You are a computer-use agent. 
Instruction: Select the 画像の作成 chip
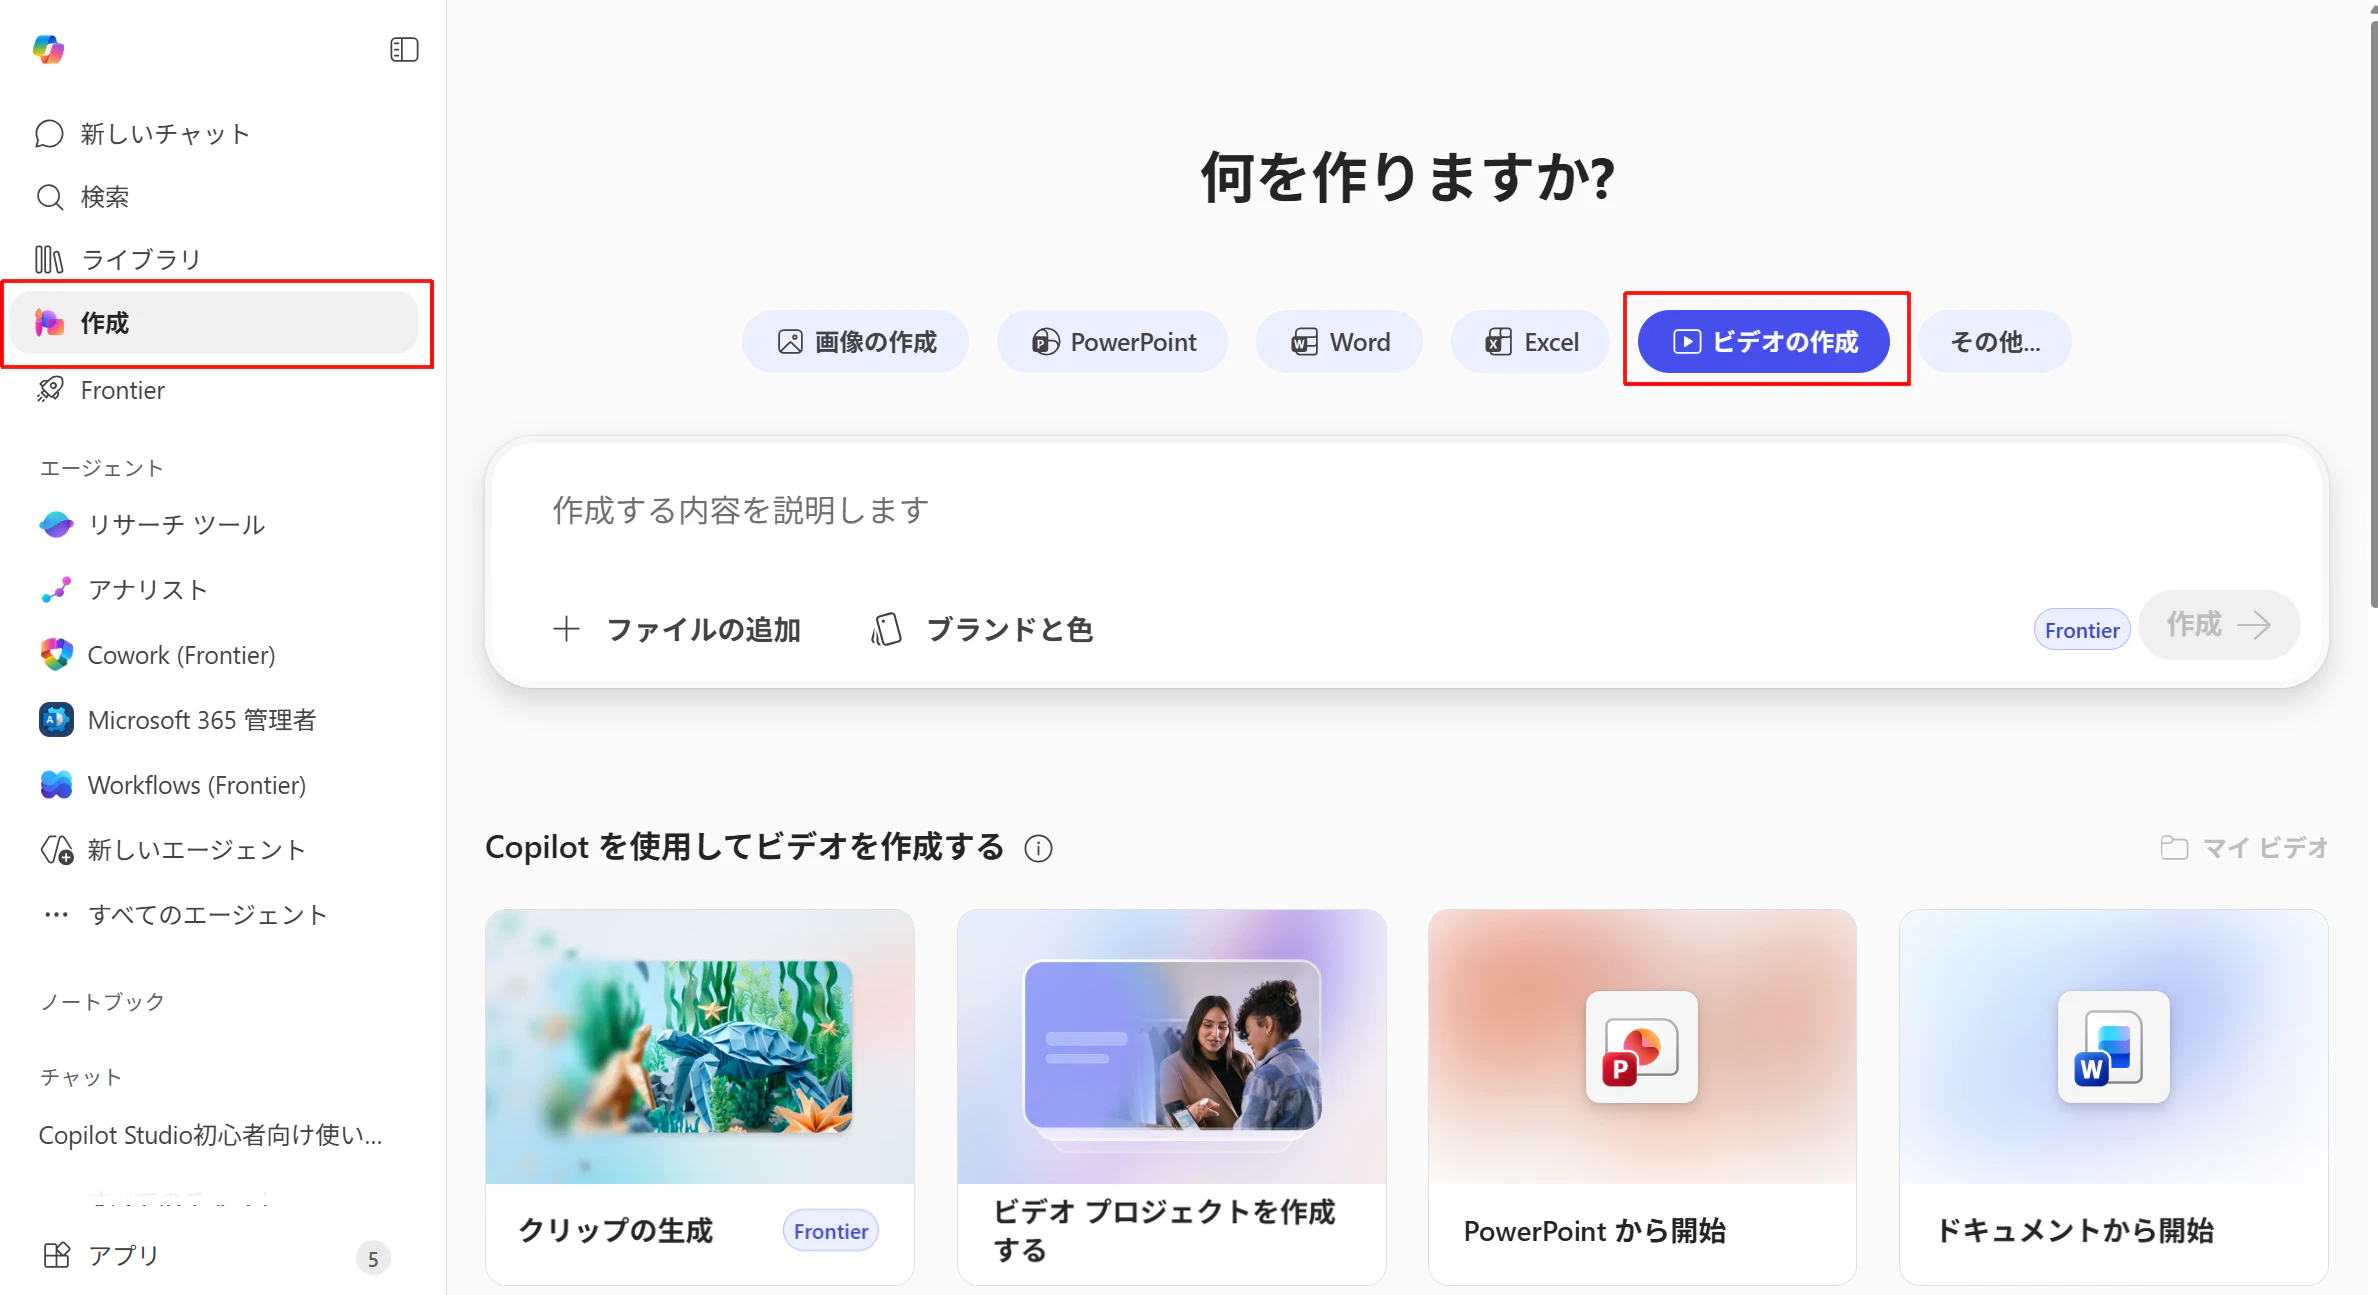856,342
